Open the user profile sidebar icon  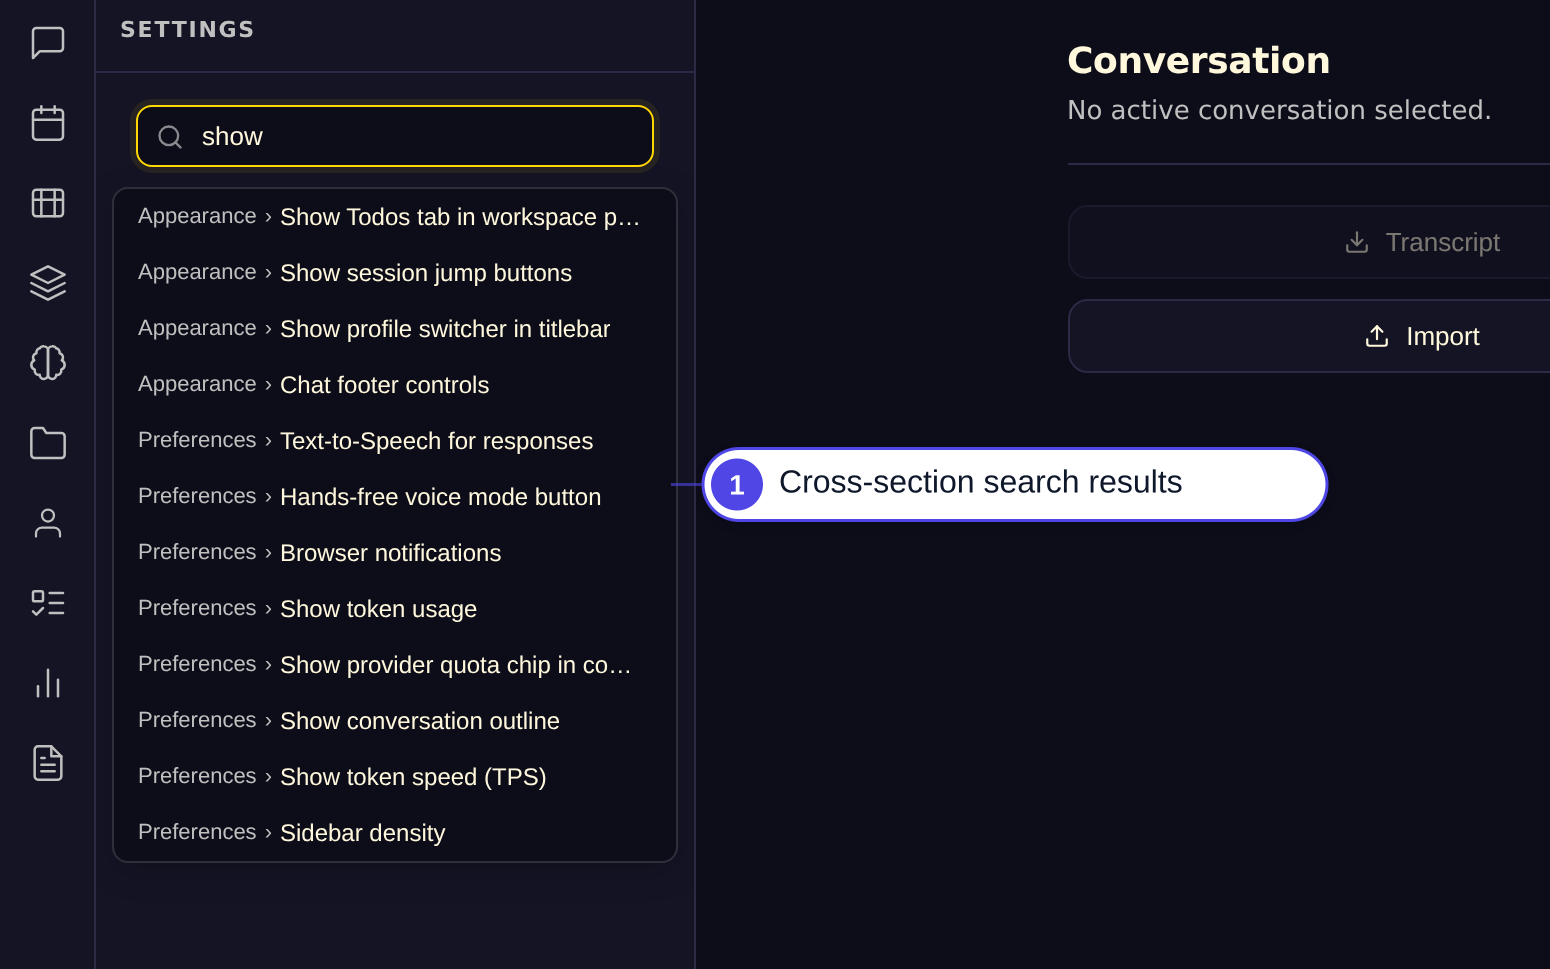coord(47,523)
